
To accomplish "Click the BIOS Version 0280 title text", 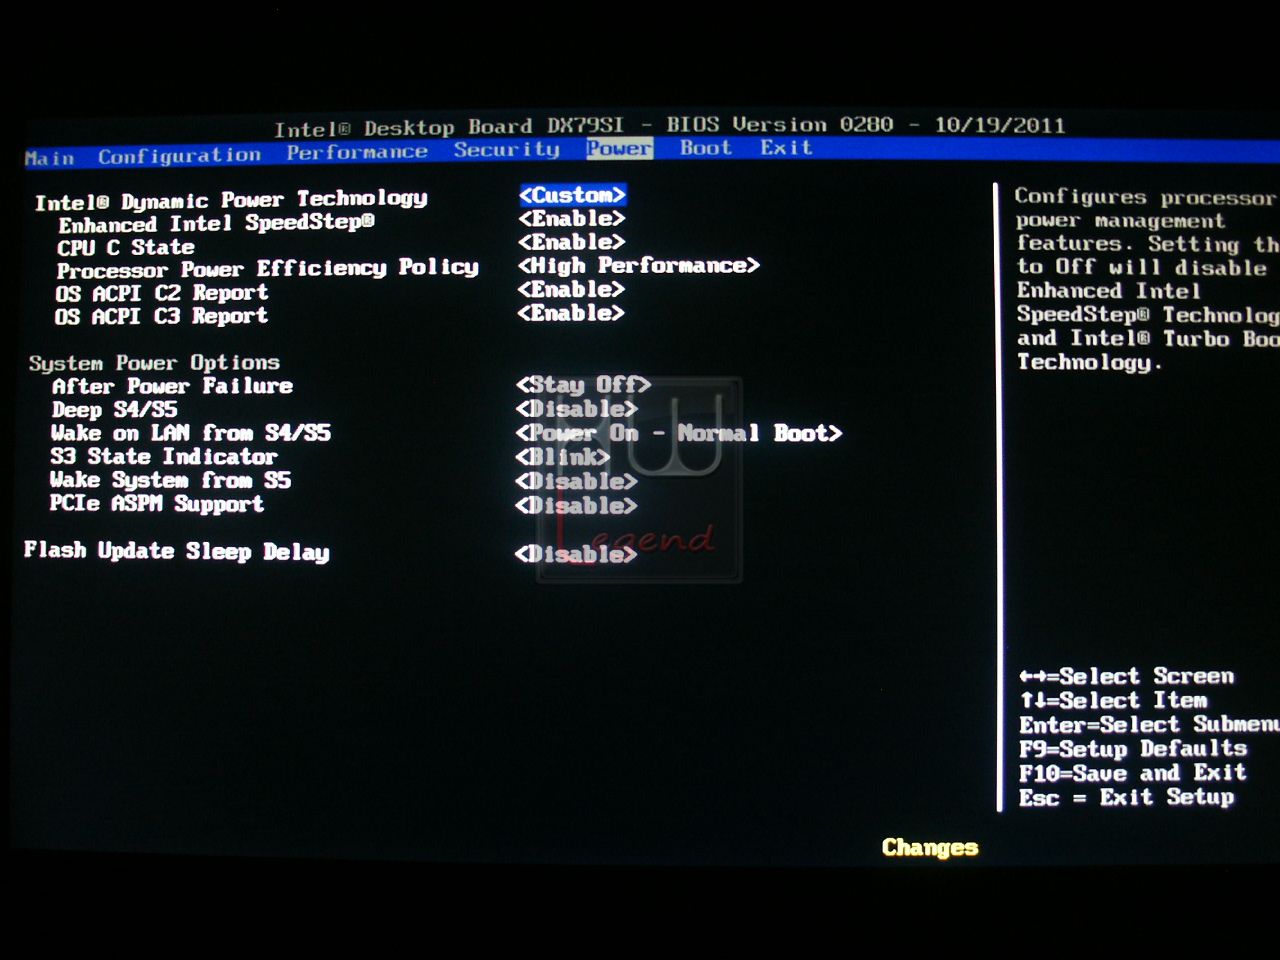I will pos(780,125).
